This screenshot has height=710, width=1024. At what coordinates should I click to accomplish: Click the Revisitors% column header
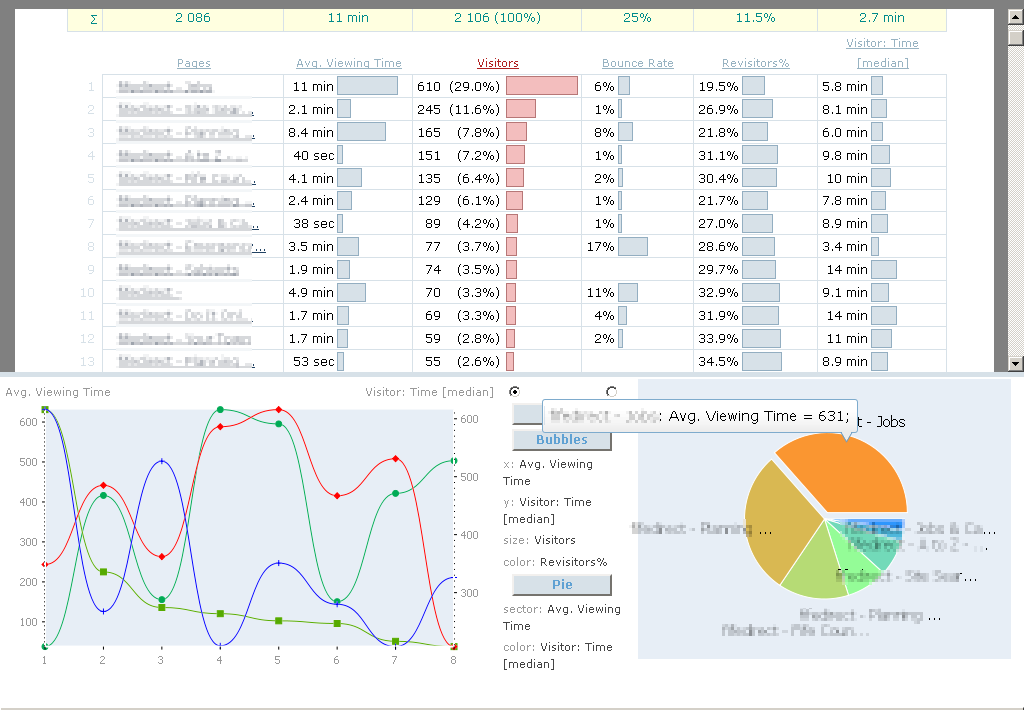[756, 63]
